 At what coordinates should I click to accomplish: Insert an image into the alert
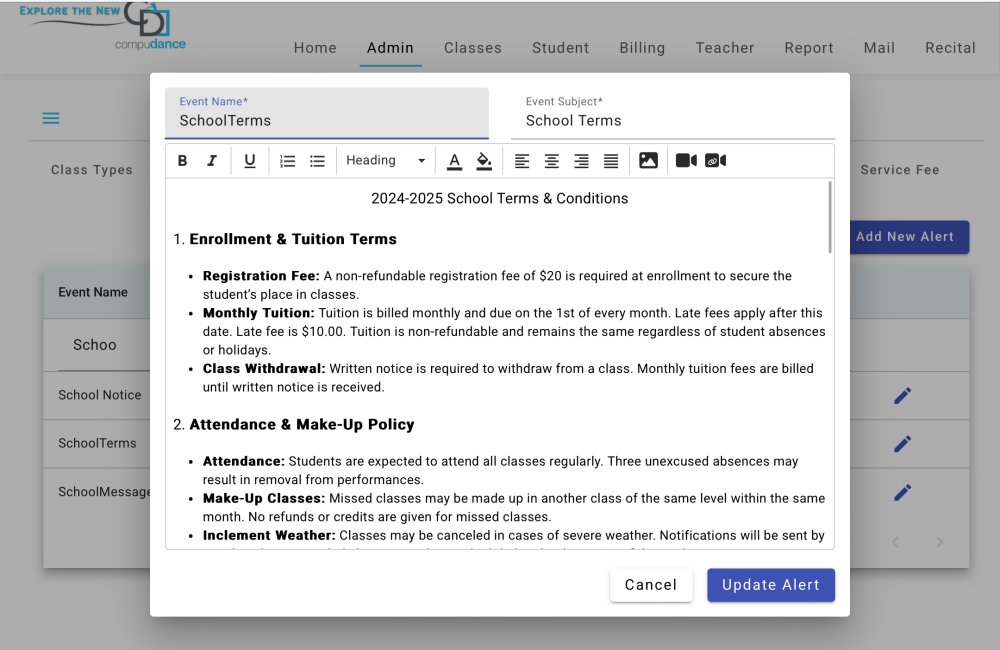(x=648, y=161)
